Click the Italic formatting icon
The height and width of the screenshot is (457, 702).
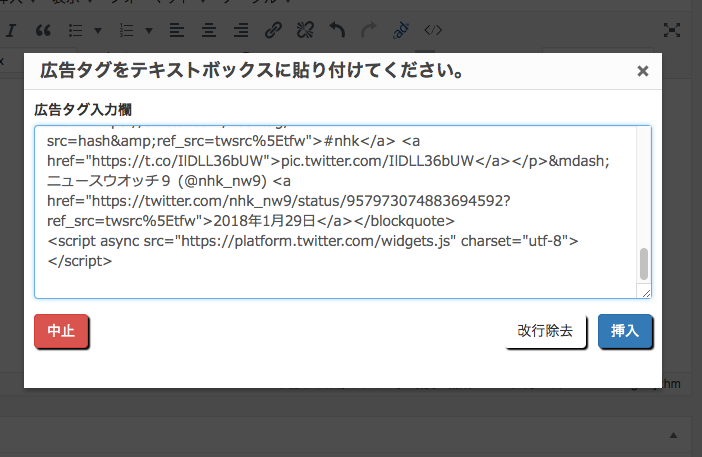tap(11, 30)
